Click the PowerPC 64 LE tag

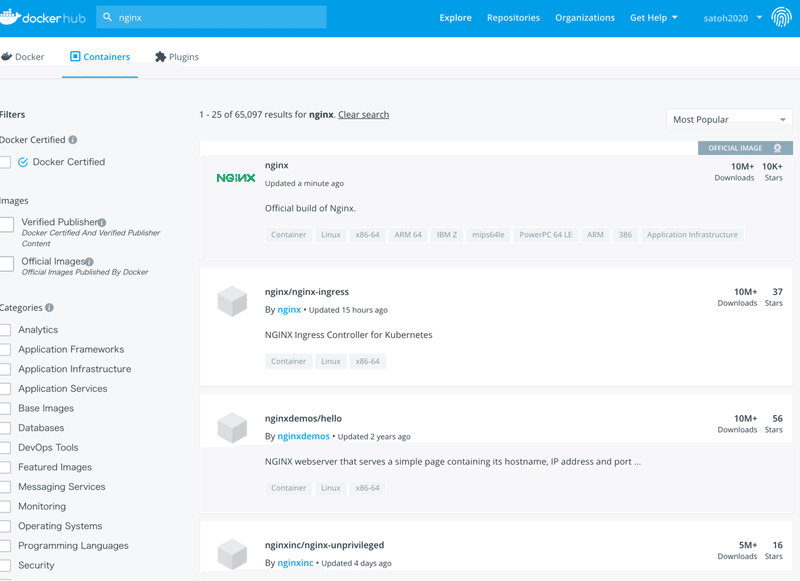(x=545, y=235)
